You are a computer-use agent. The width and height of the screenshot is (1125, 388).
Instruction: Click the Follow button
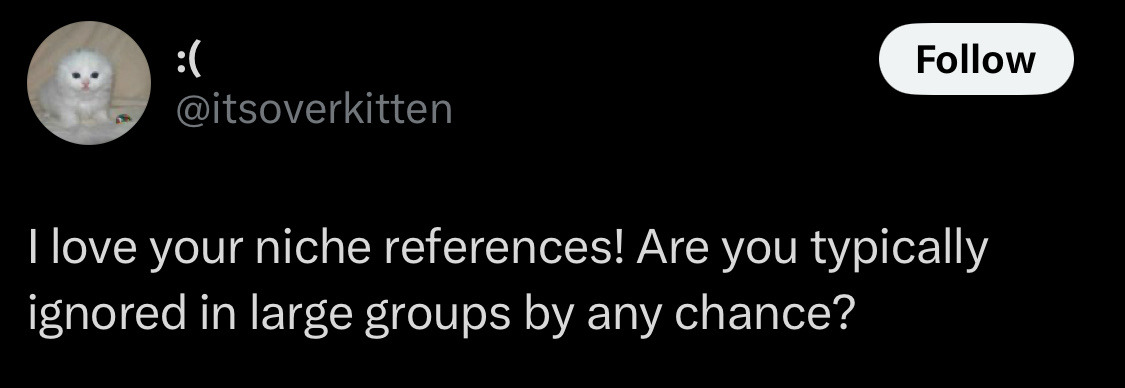[x=976, y=59]
